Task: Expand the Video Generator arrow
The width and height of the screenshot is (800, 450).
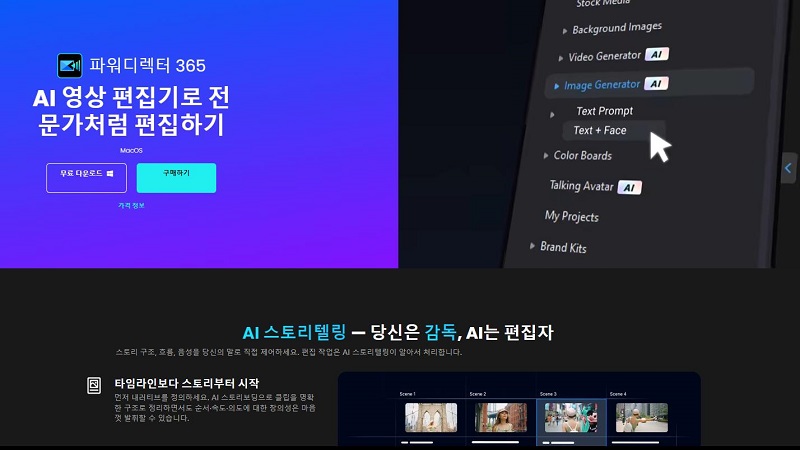Action: [561, 58]
